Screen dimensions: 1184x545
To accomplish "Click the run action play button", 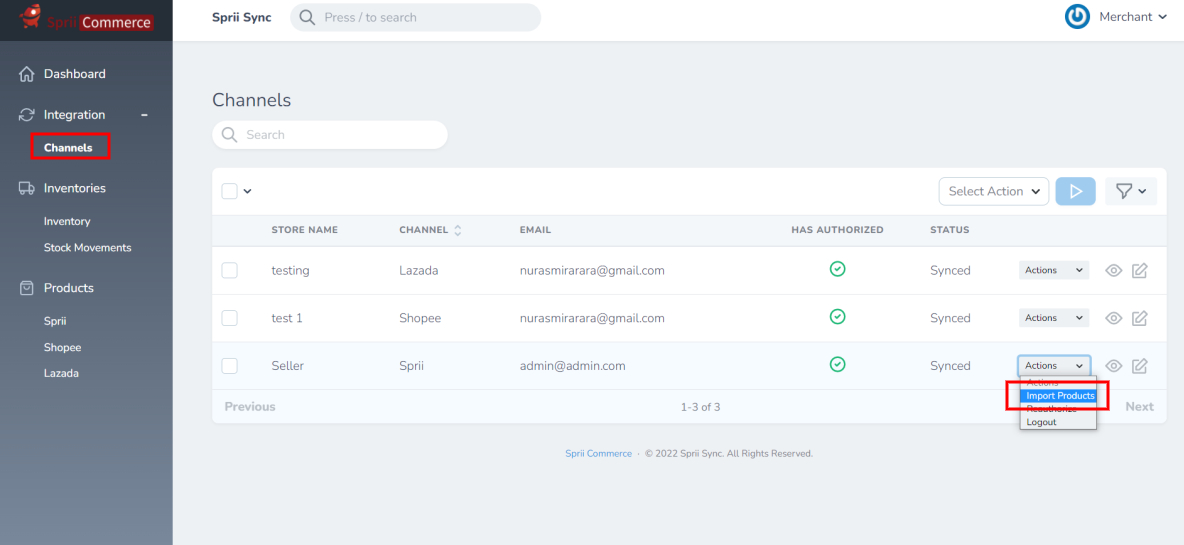I will point(1075,192).
